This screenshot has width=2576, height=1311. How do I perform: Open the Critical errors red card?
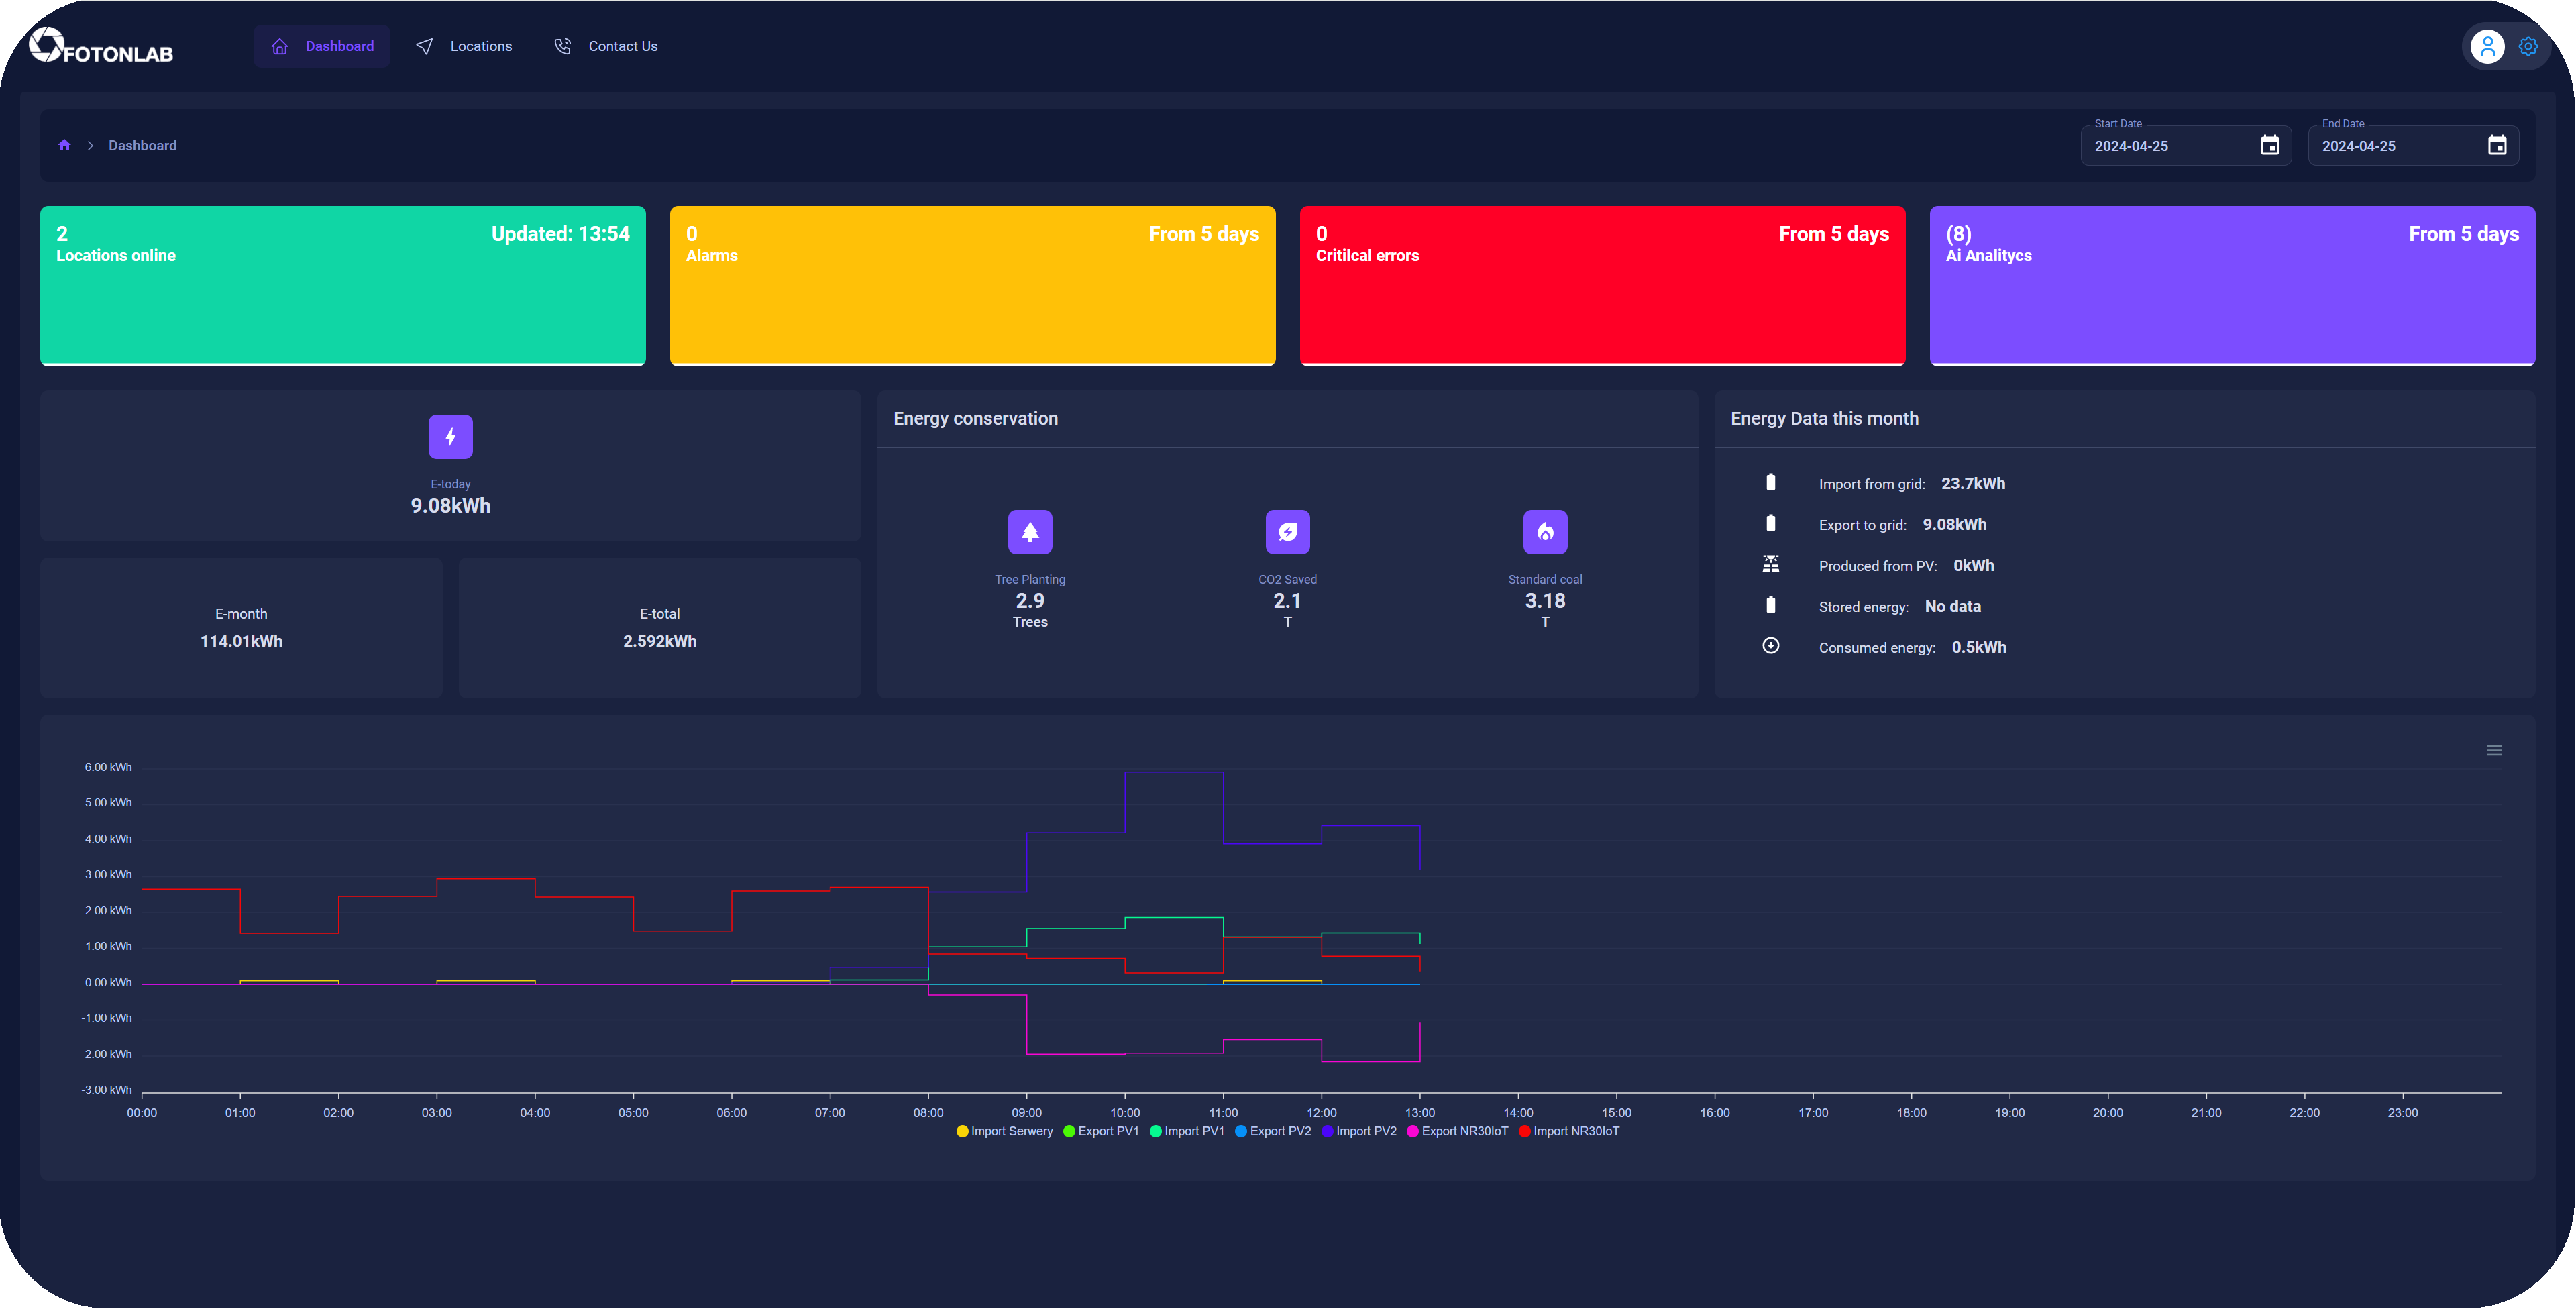[1603, 286]
